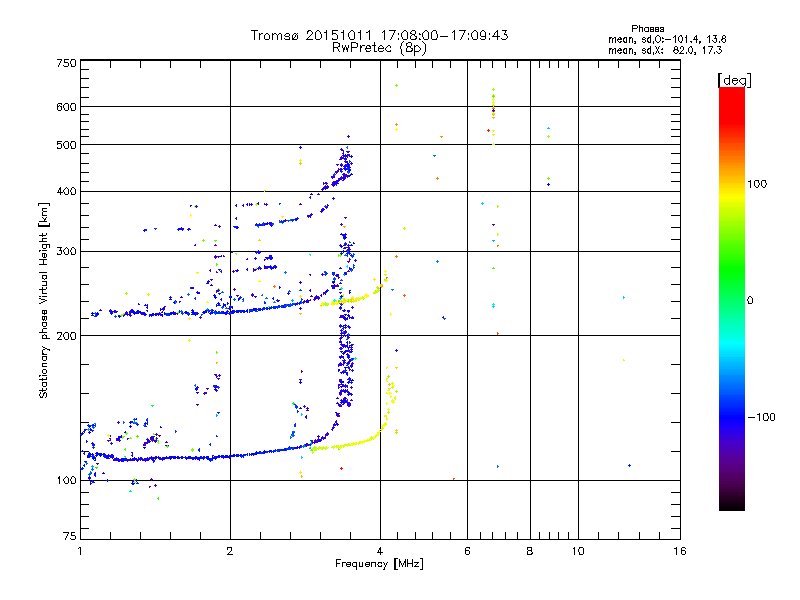Click the y-axis tick label '500'

66,145
